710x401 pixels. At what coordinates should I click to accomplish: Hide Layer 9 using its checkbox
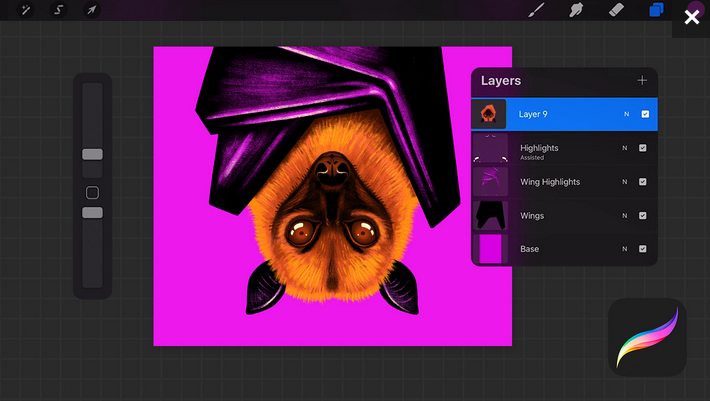(x=645, y=115)
